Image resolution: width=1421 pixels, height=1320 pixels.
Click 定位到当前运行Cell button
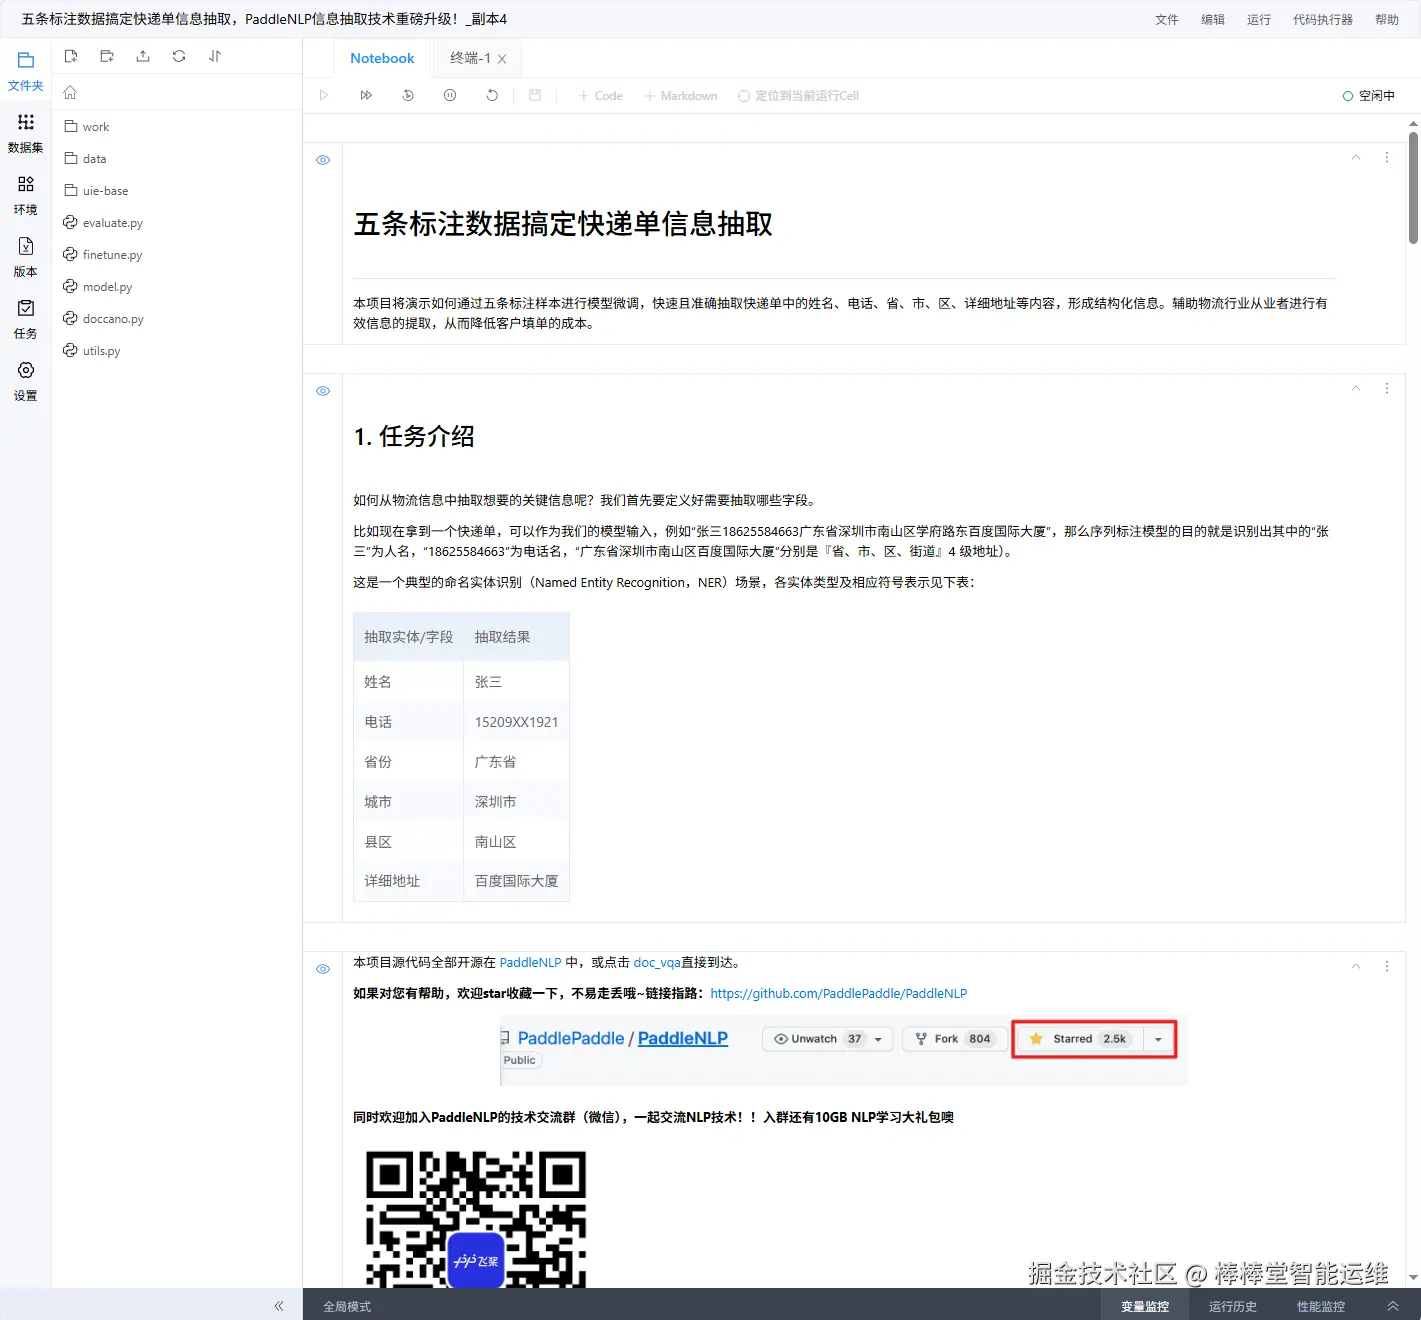click(798, 95)
